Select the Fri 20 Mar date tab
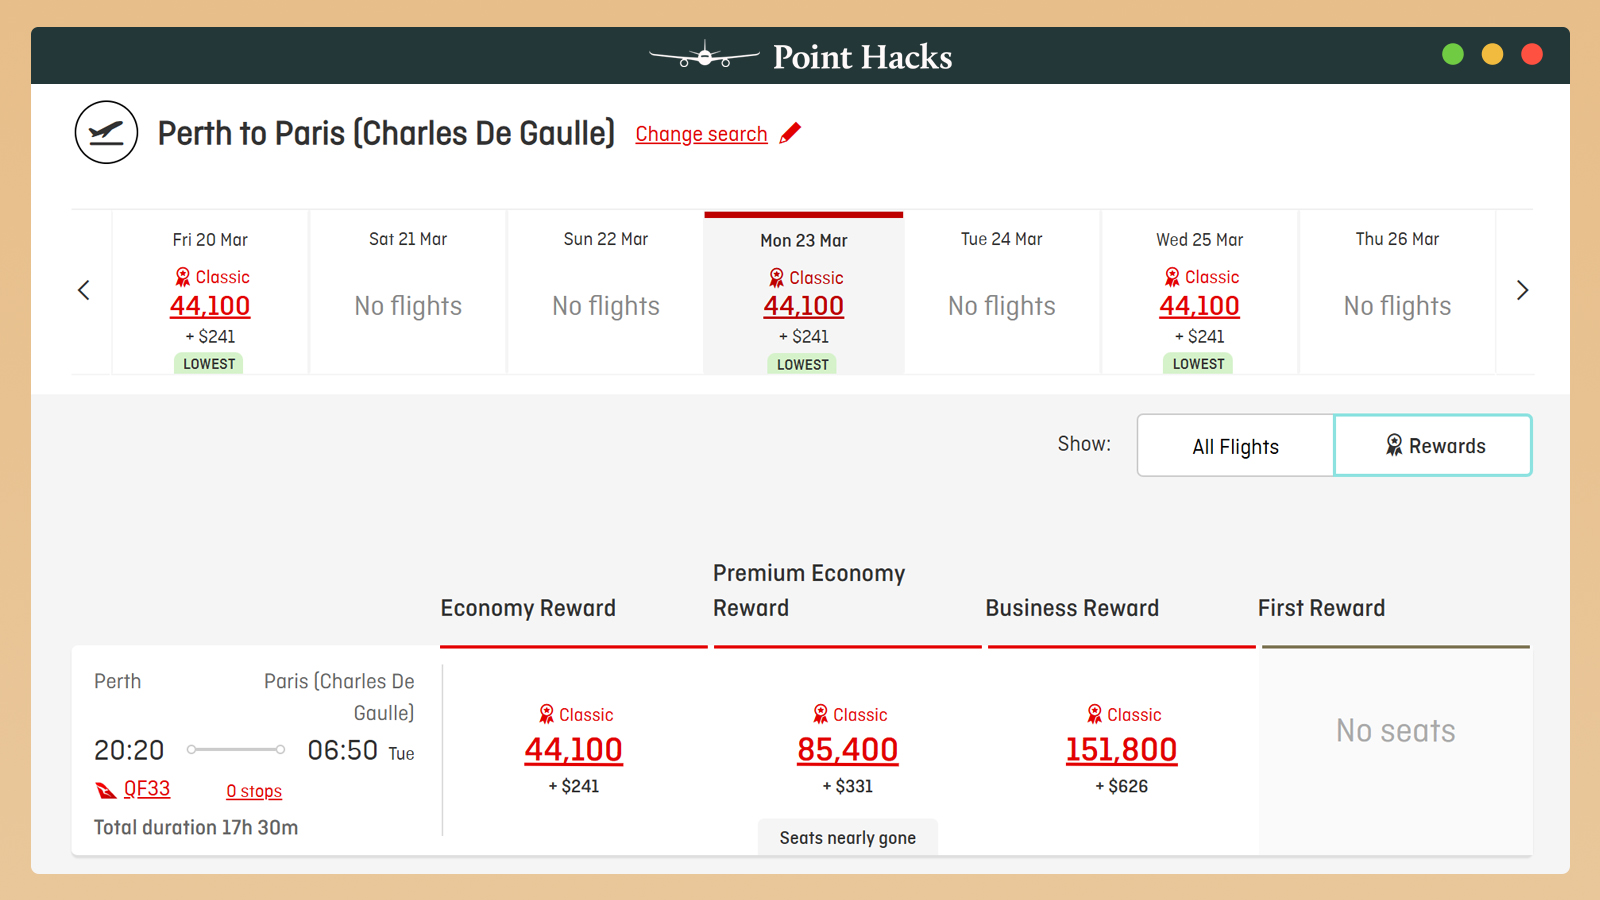Image resolution: width=1600 pixels, height=900 pixels. [210, 292]
